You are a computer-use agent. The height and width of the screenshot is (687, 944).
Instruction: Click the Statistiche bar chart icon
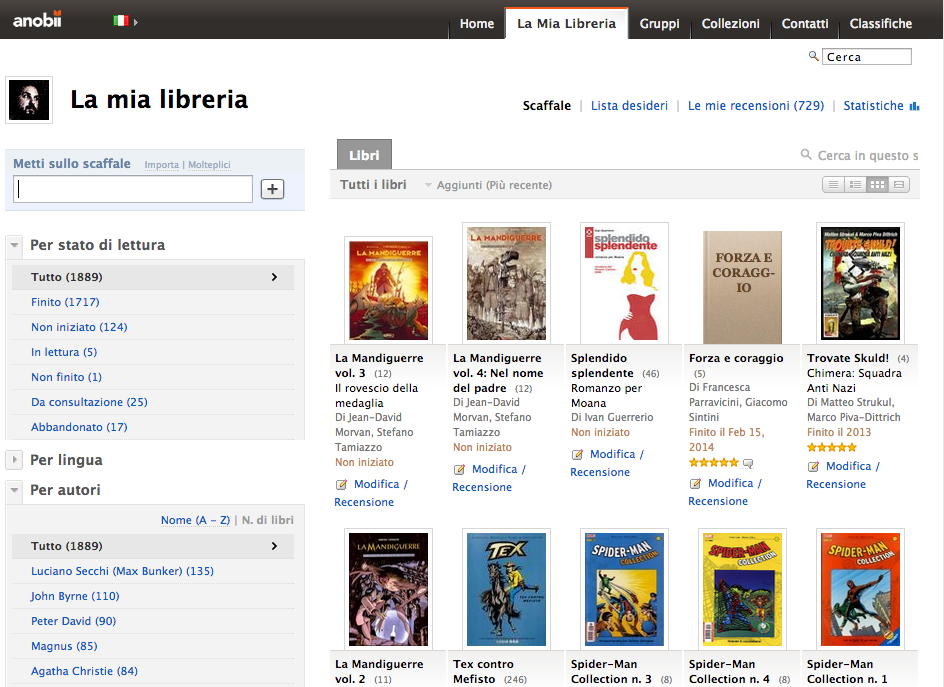pyautogui.click(x=914, y=106)
